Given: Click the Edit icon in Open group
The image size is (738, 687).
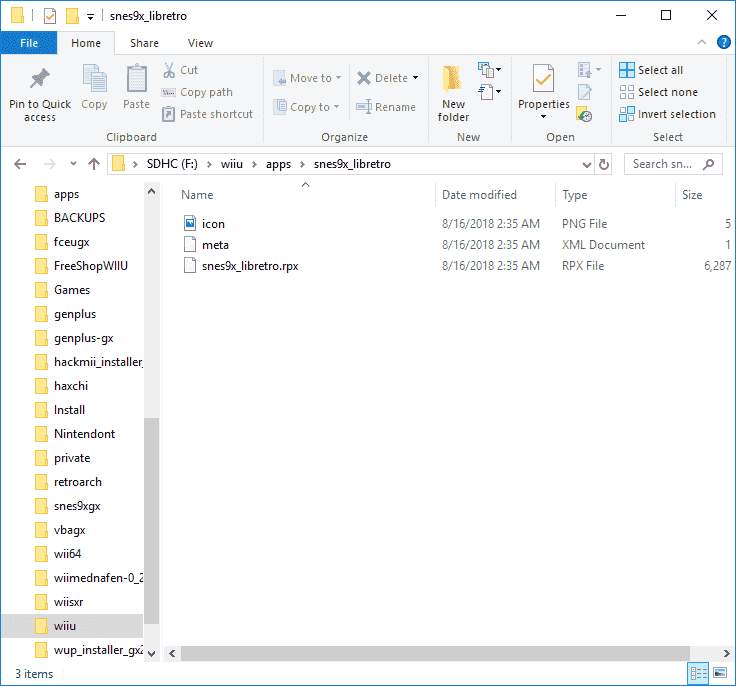Looking at the screenshot, I should pyautogui.click(x=585, y=92).
